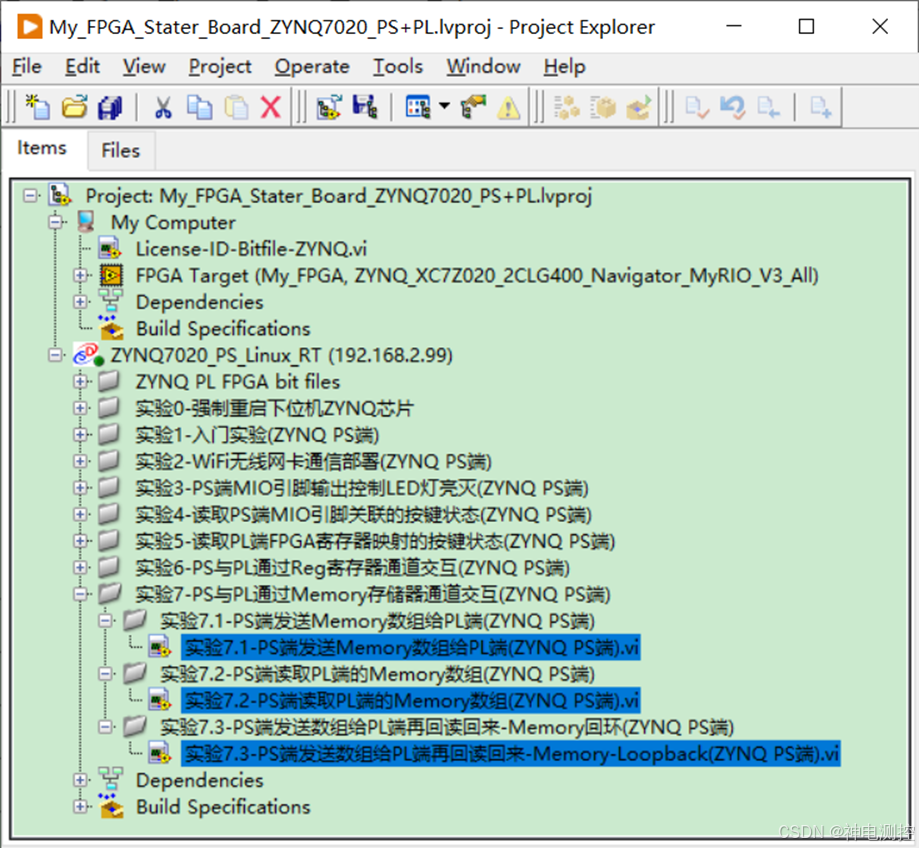Collapse the 实验7.3 subfolder

click(x=105, y=727)
